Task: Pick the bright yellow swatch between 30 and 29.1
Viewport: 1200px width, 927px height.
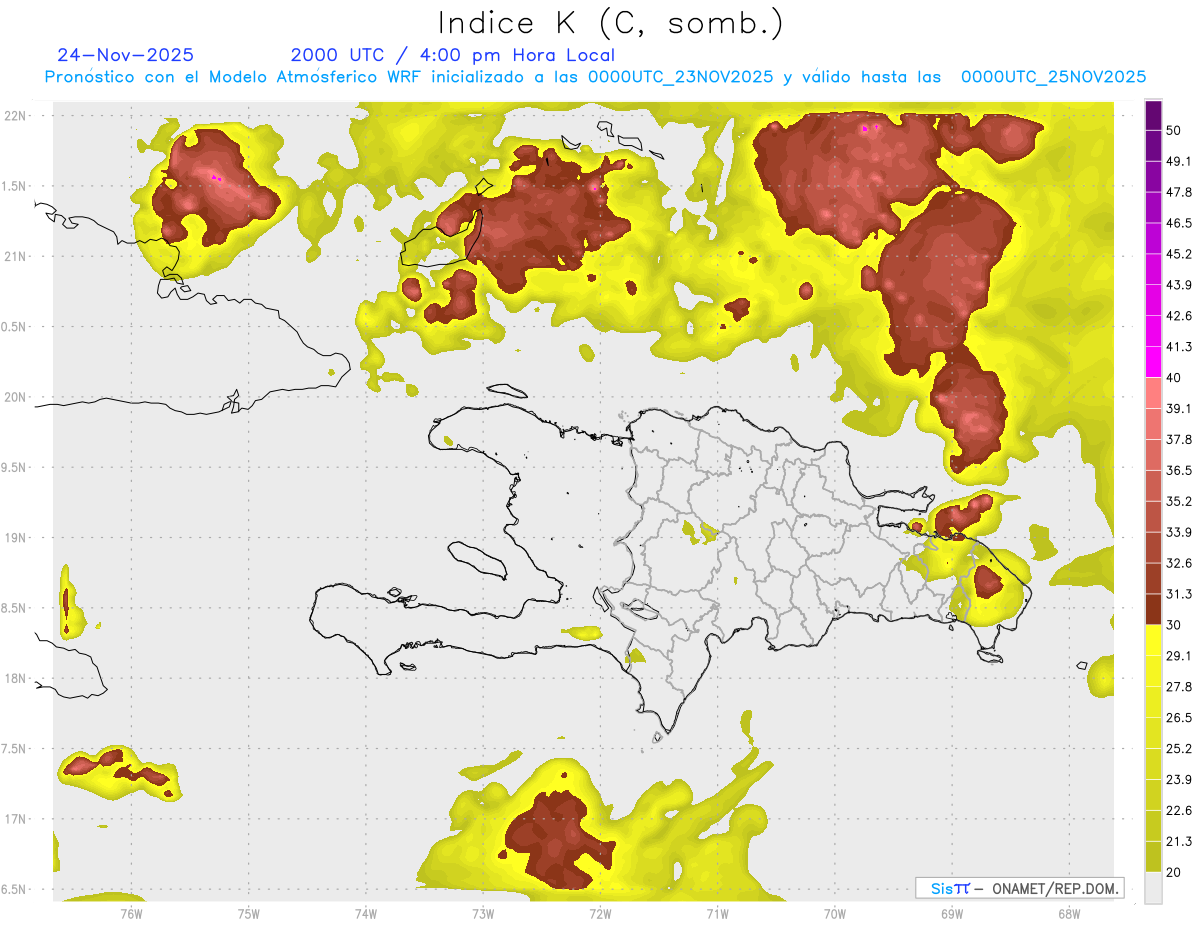Action: (x=1153, y=640)
